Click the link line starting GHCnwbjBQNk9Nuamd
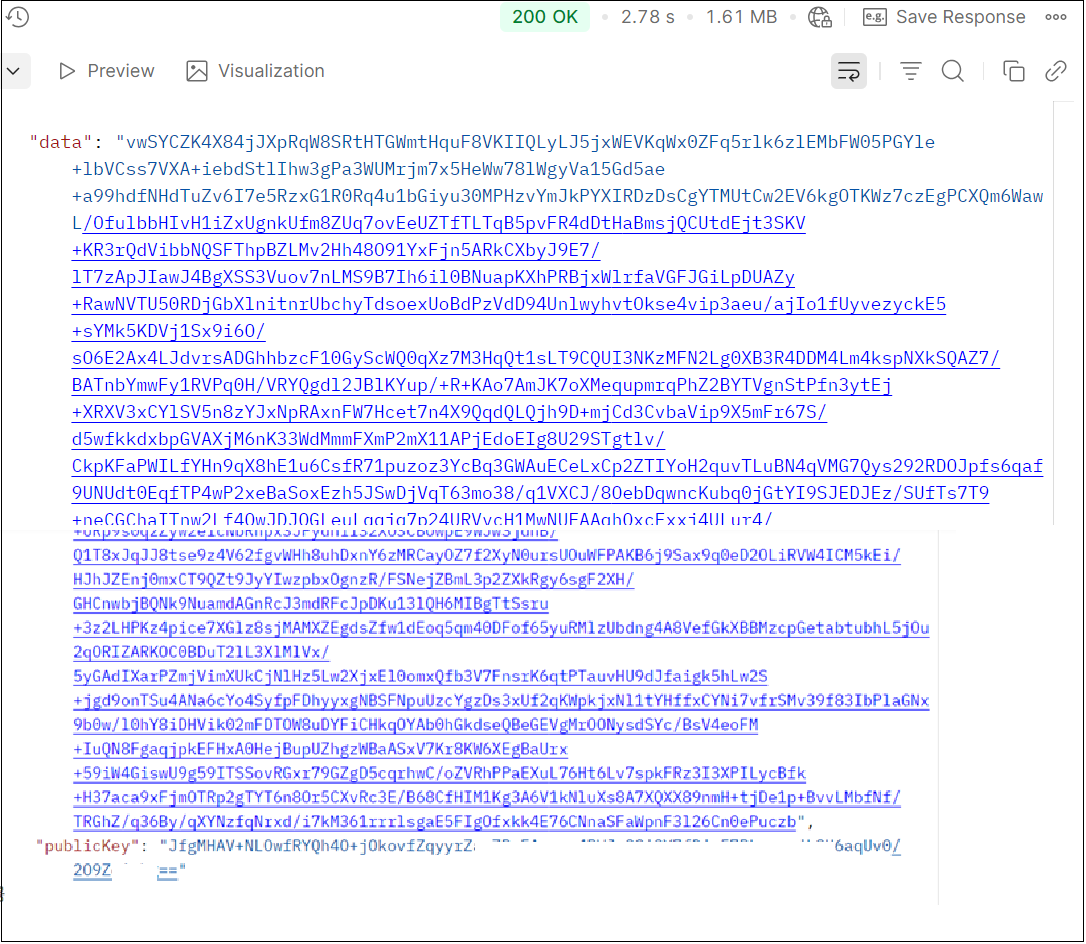This screenshot has width=1086, height=944. (x=311, y=604)
